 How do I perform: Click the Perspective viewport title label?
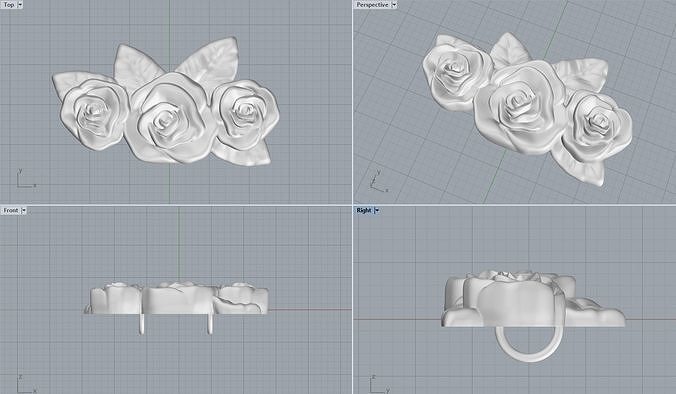pyautogui.click(x=372, y=5)
